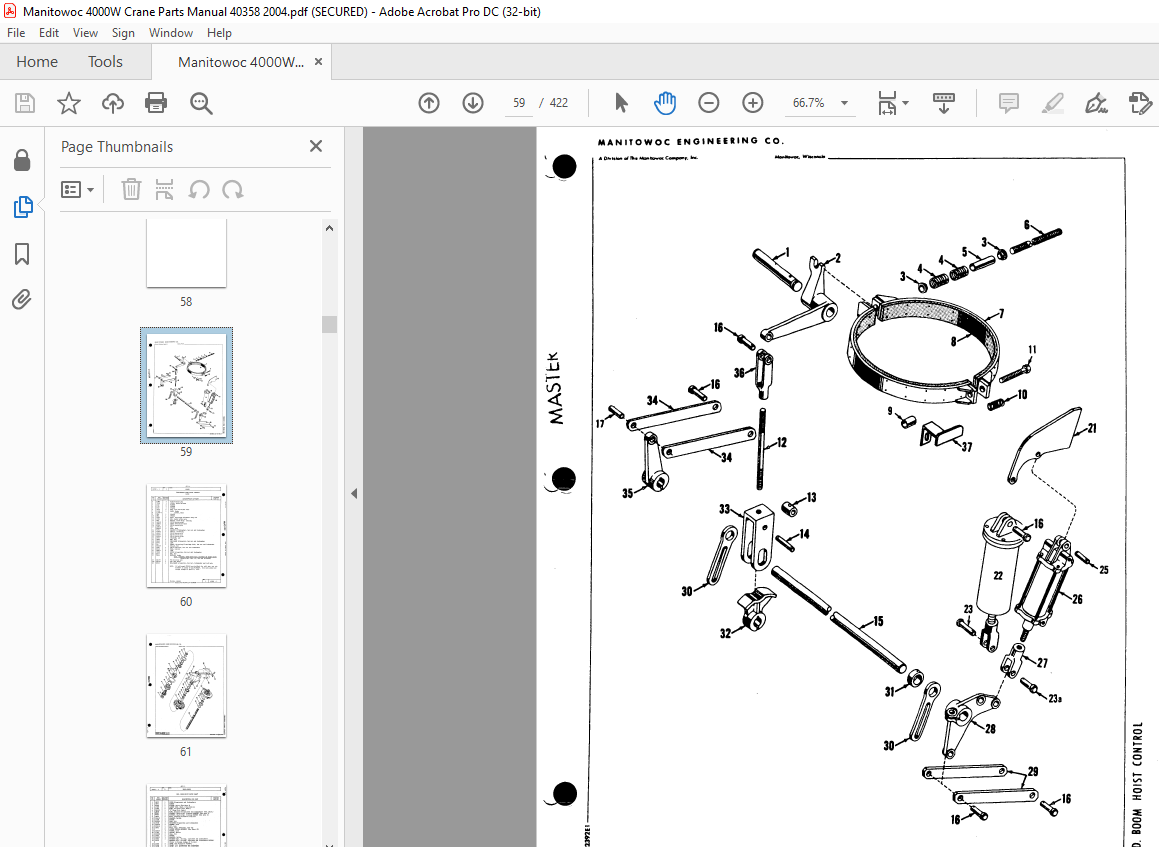Open the Edit menu
The width and height of the screenshot is (1159, 847).
tap(49, 33)
